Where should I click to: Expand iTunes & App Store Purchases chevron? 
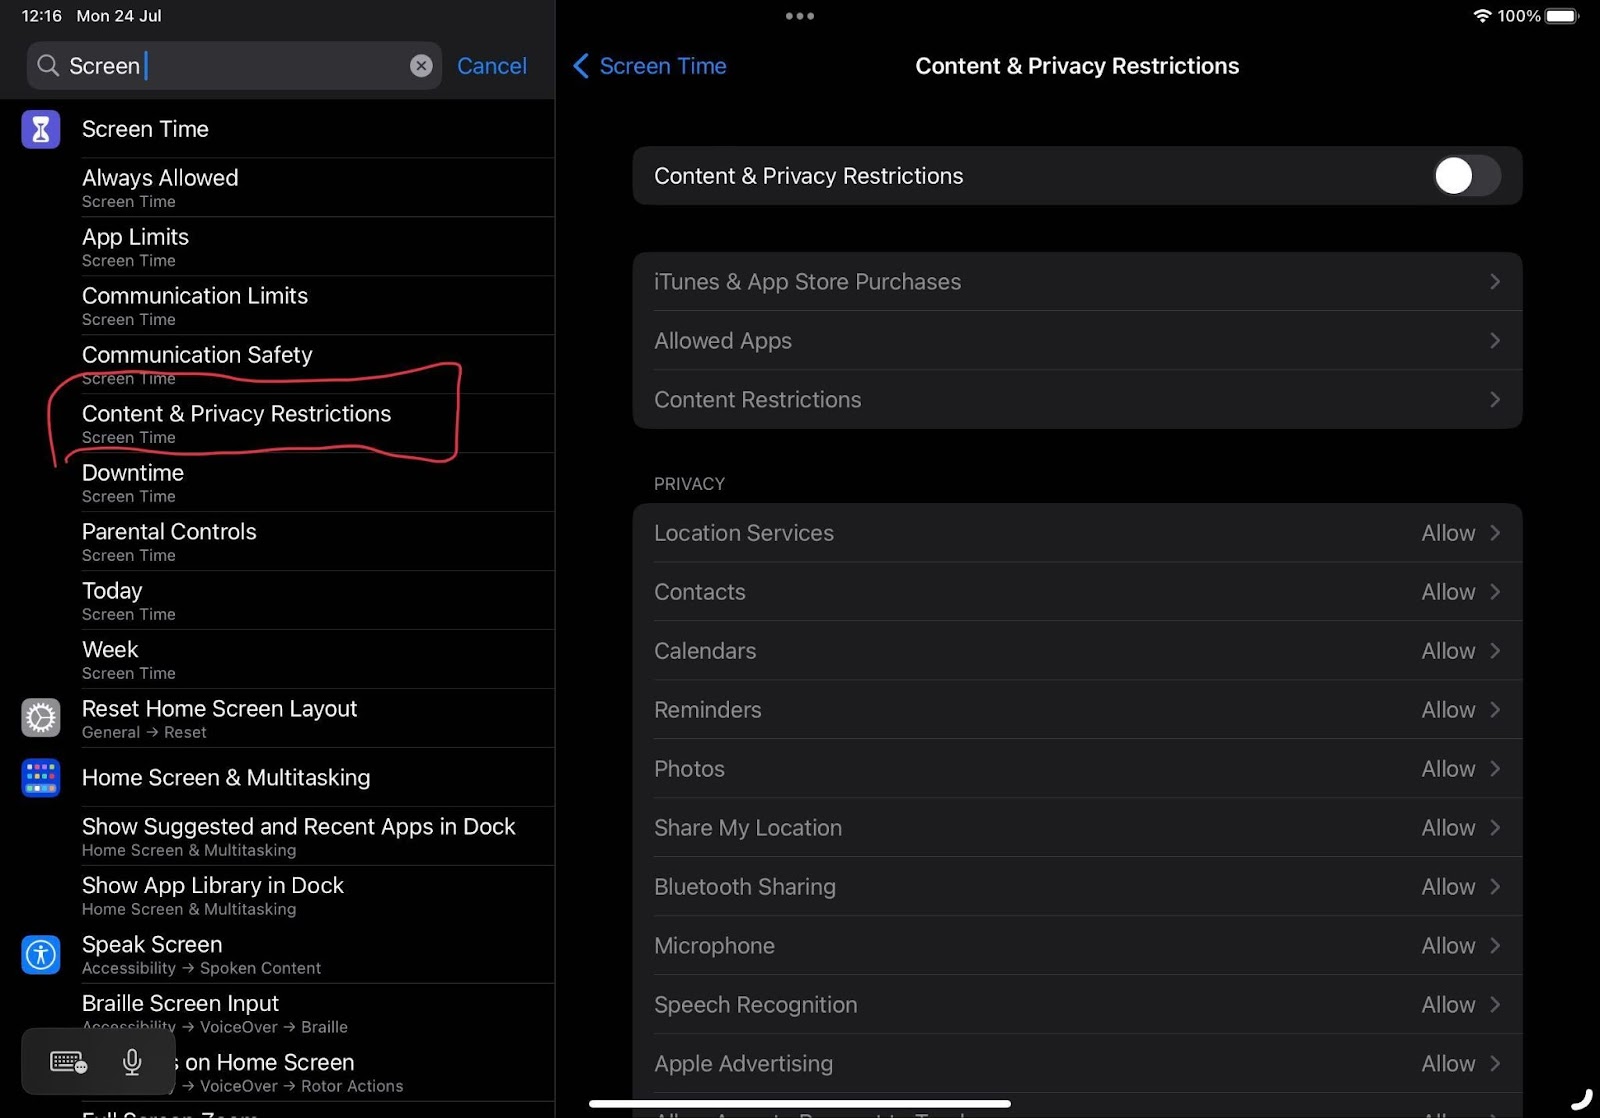coord(1495,282)
